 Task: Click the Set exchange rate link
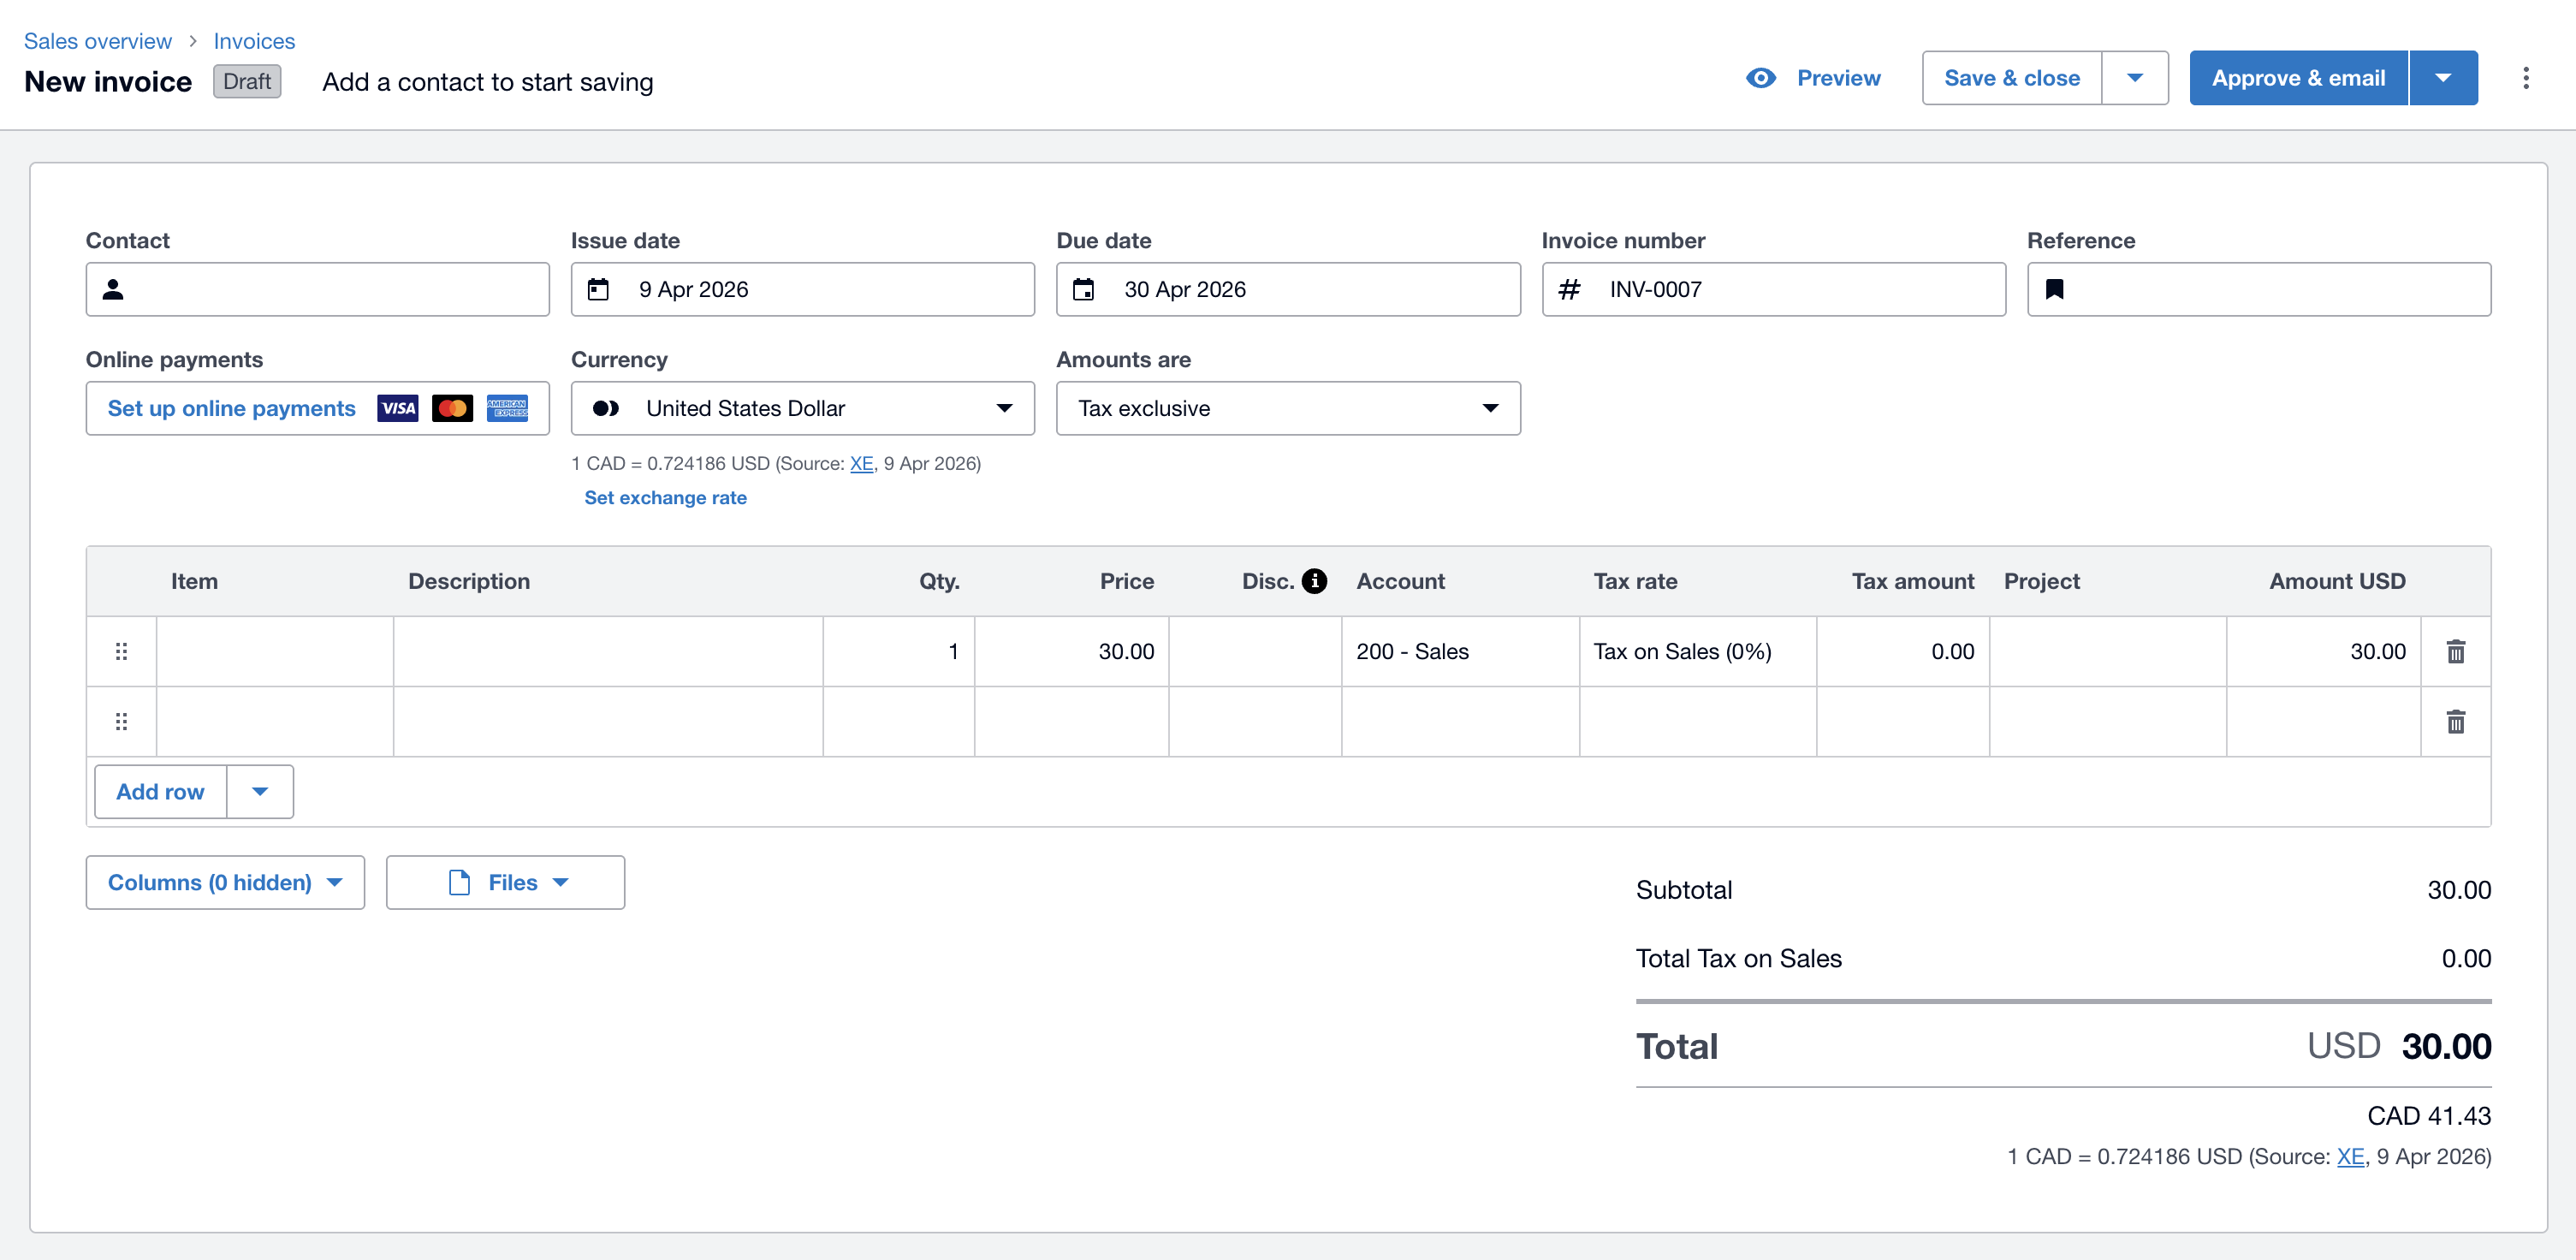665,497
